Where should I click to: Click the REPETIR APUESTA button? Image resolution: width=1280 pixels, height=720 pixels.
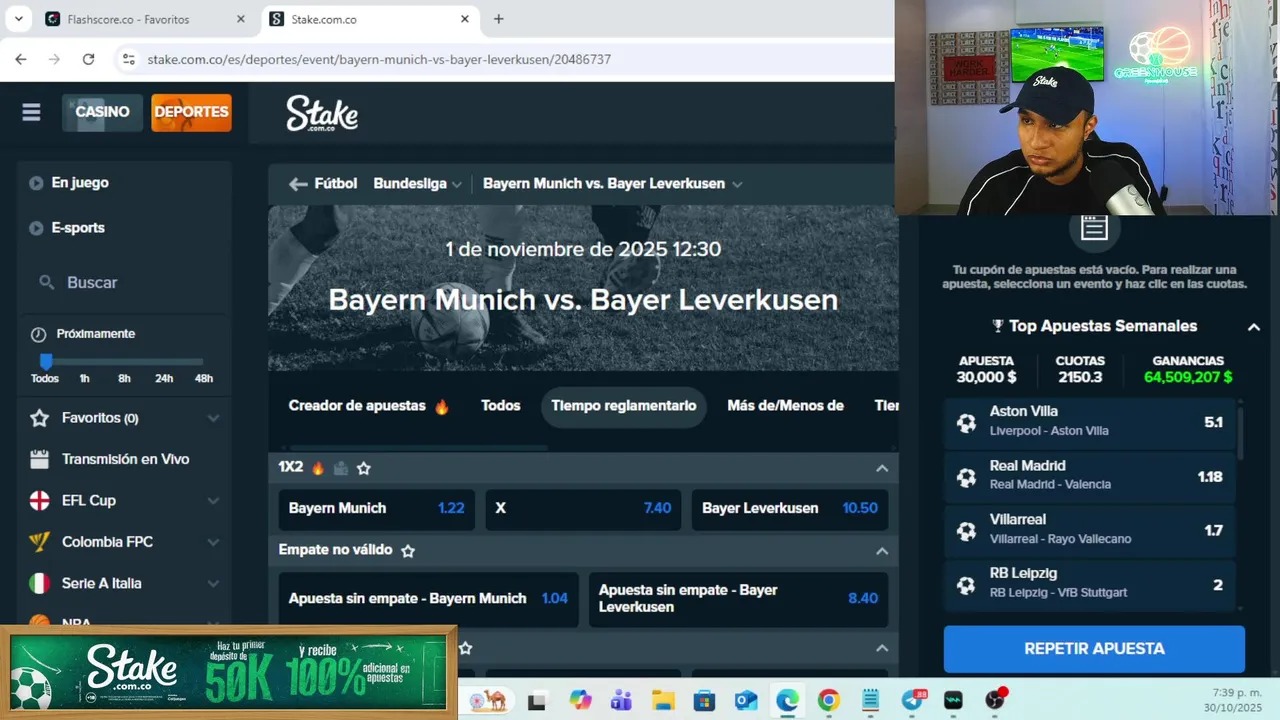click(x=1094, y=649)
